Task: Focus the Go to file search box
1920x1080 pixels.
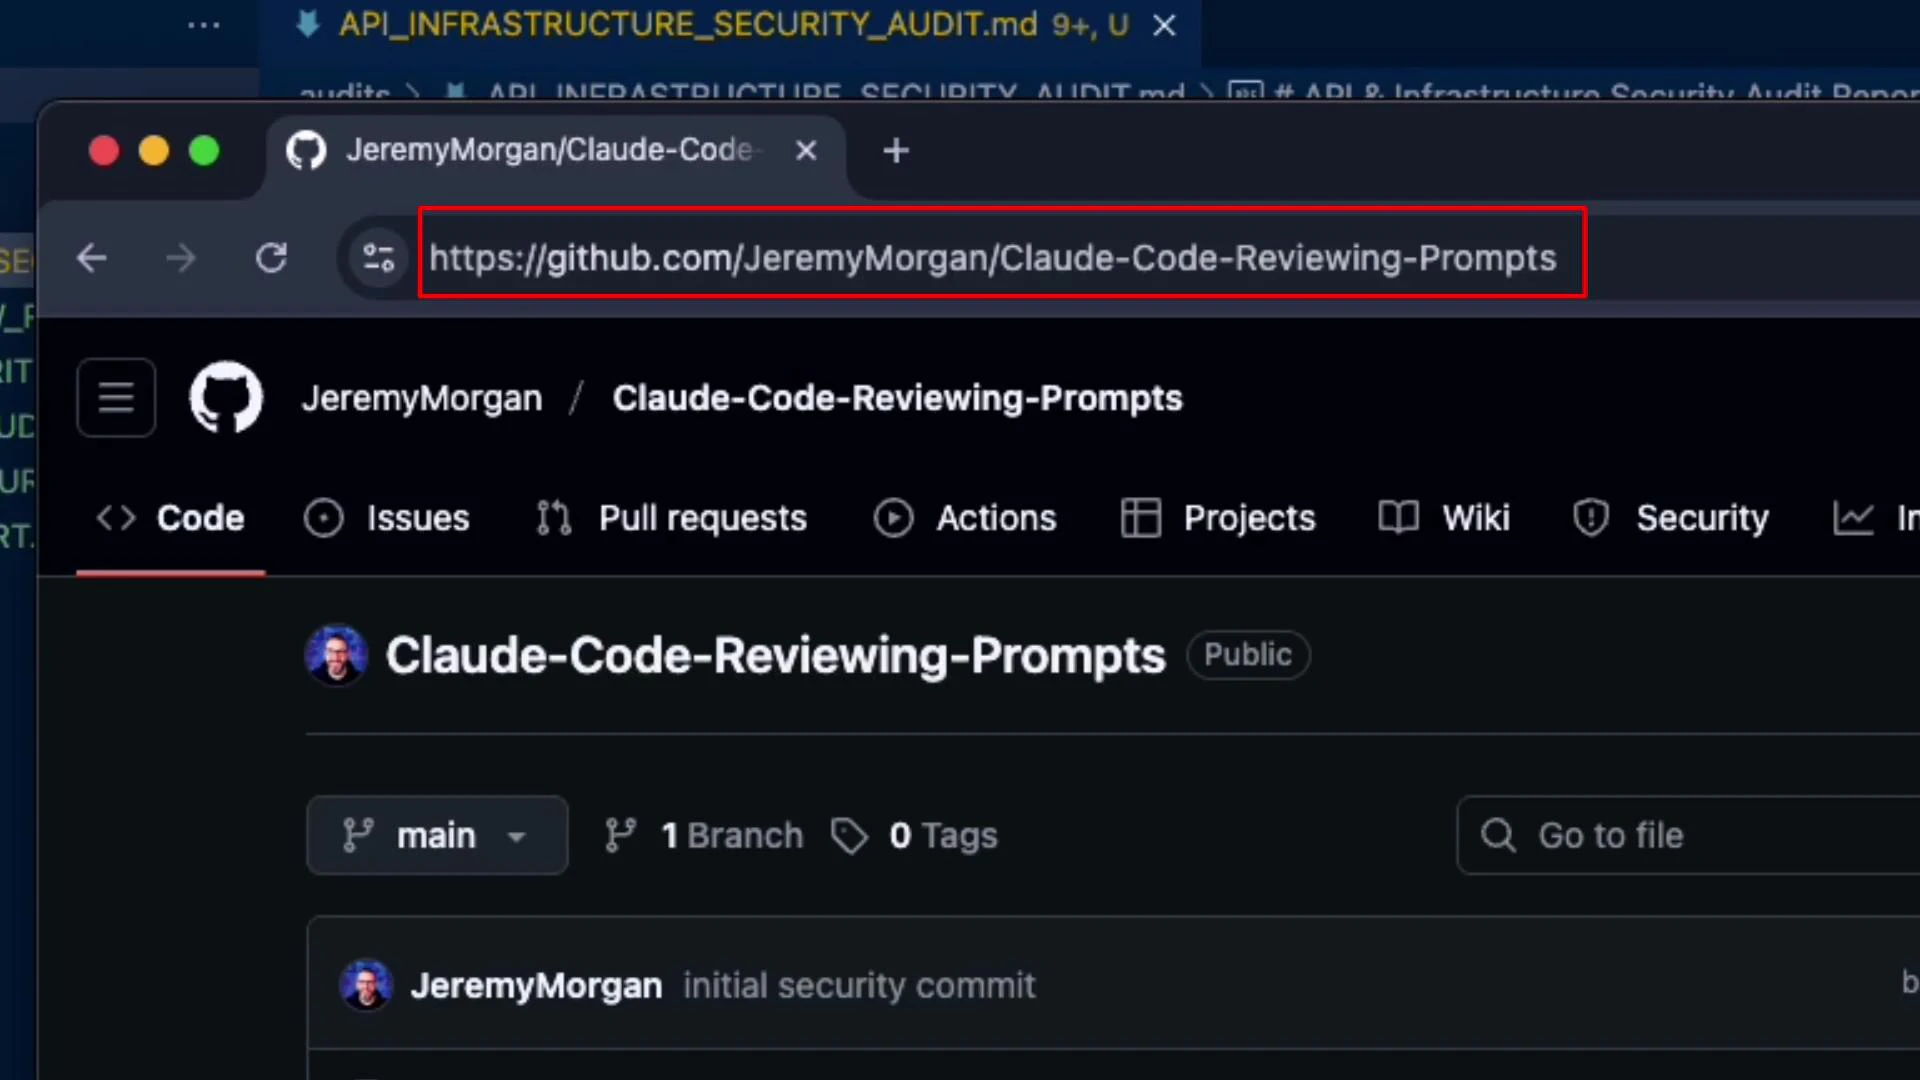Action: point(1688,835)
